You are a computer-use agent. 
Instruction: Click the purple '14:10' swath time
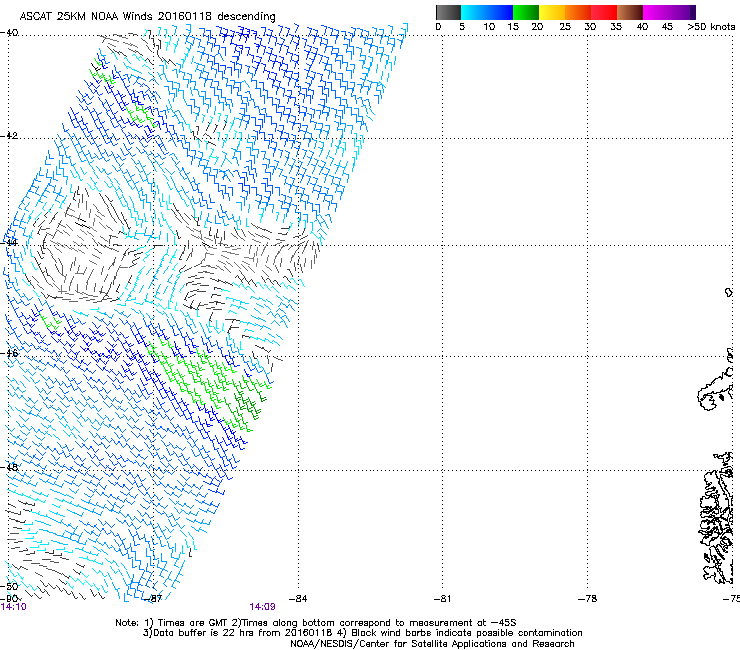pos(14,607)
